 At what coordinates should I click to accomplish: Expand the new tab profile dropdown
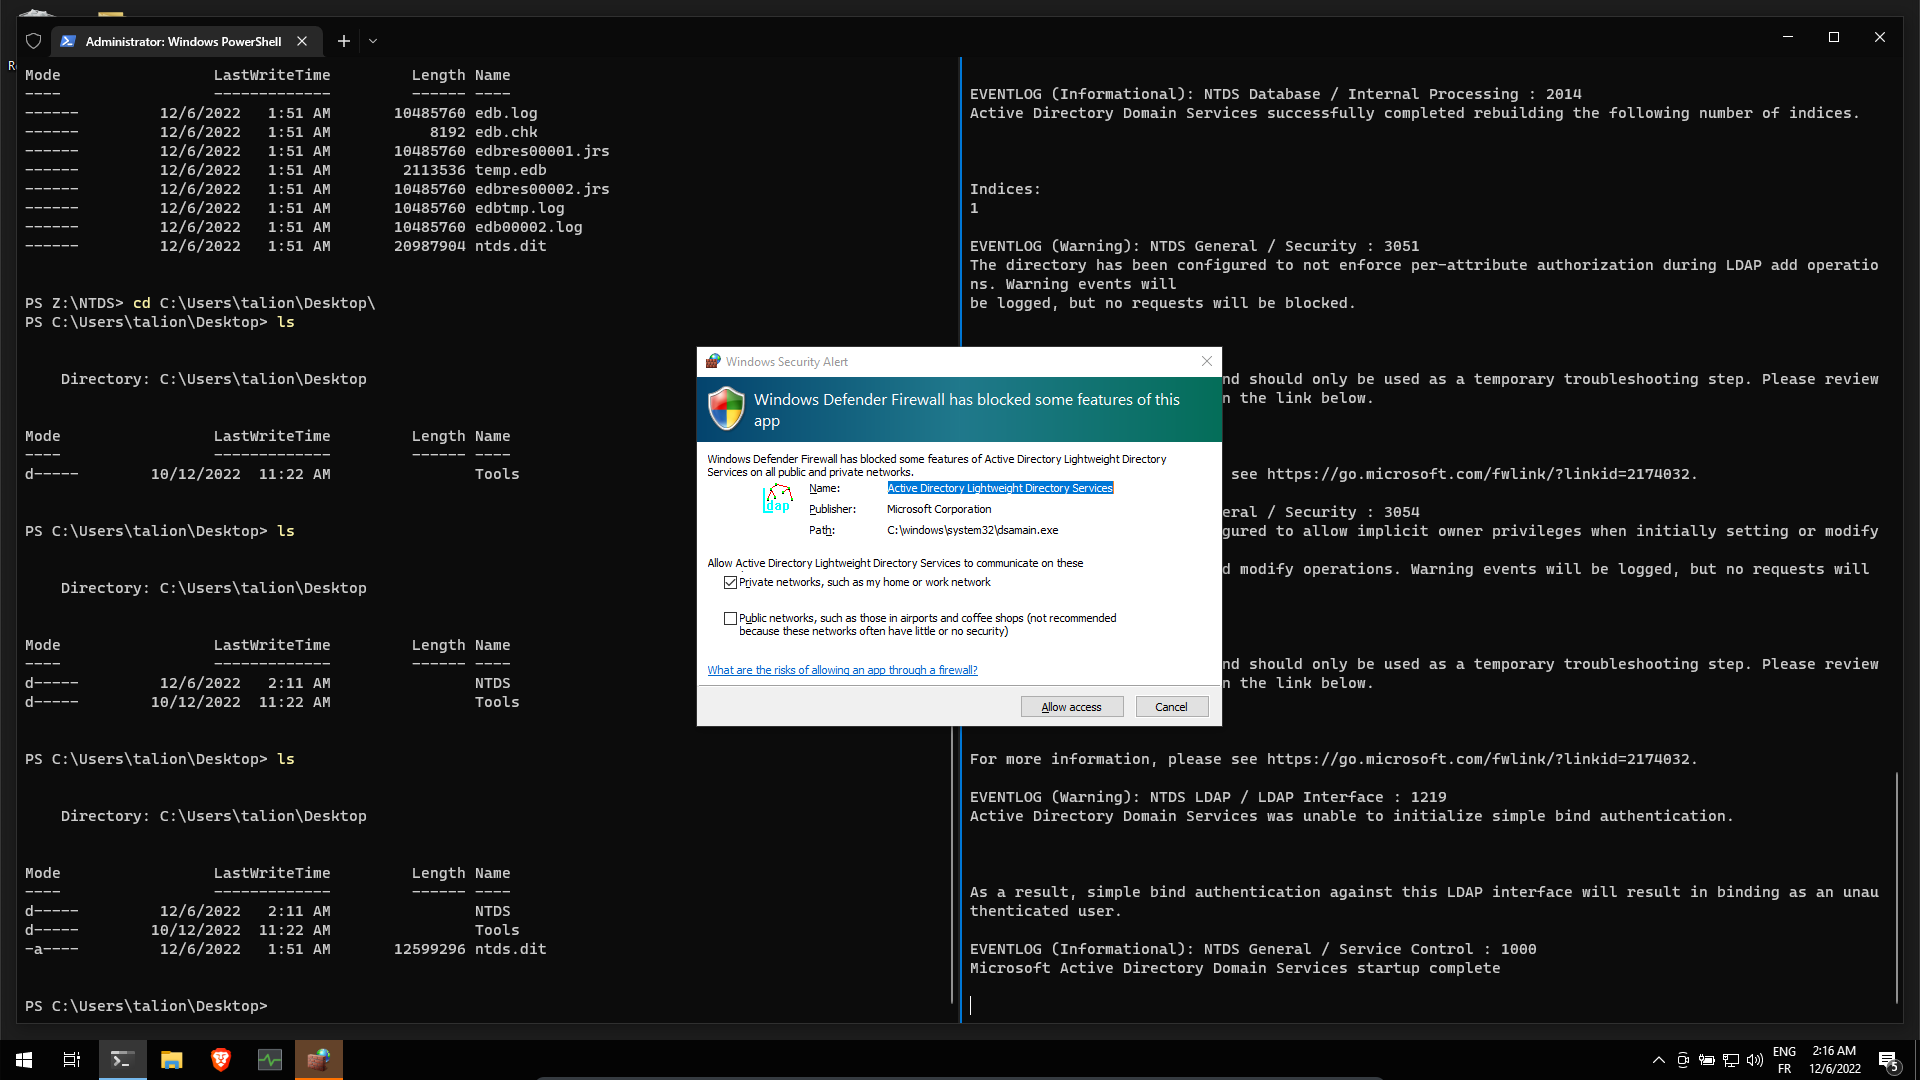pos(373,41)
